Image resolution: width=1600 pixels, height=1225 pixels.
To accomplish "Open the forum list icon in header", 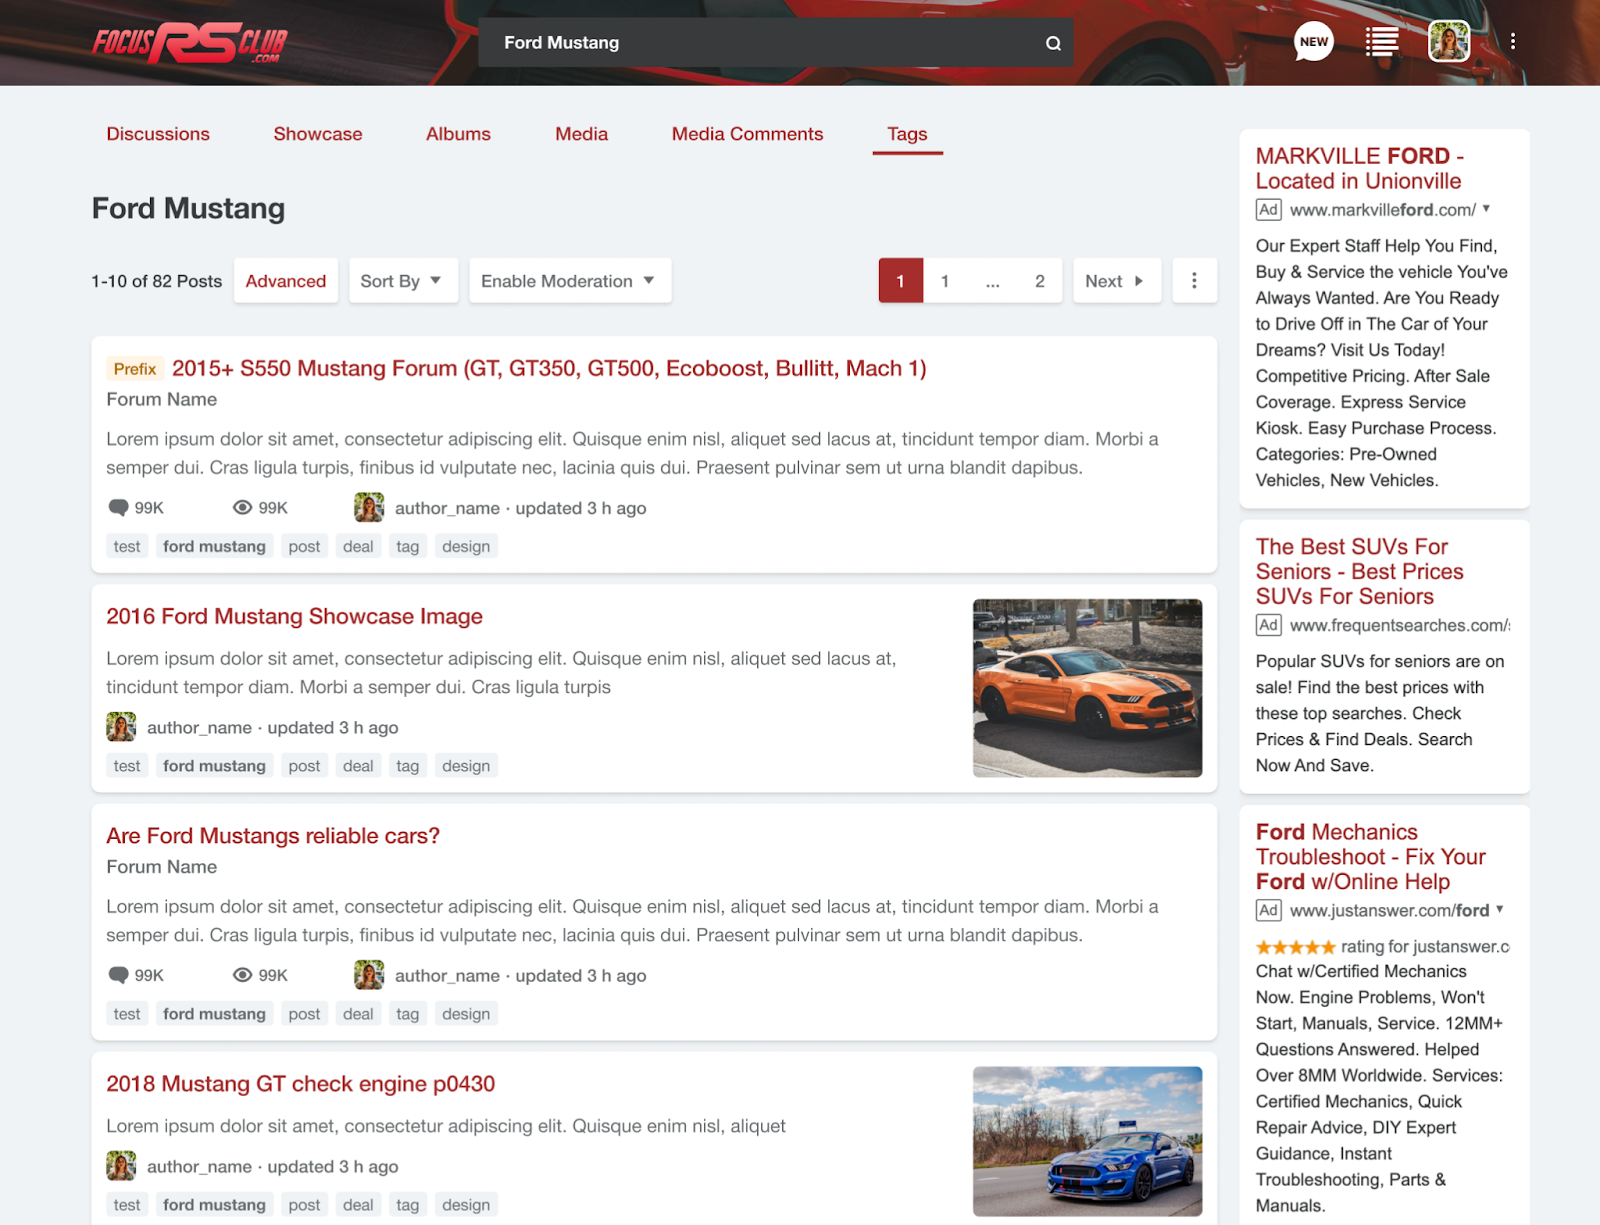I will coord(1382,41).
